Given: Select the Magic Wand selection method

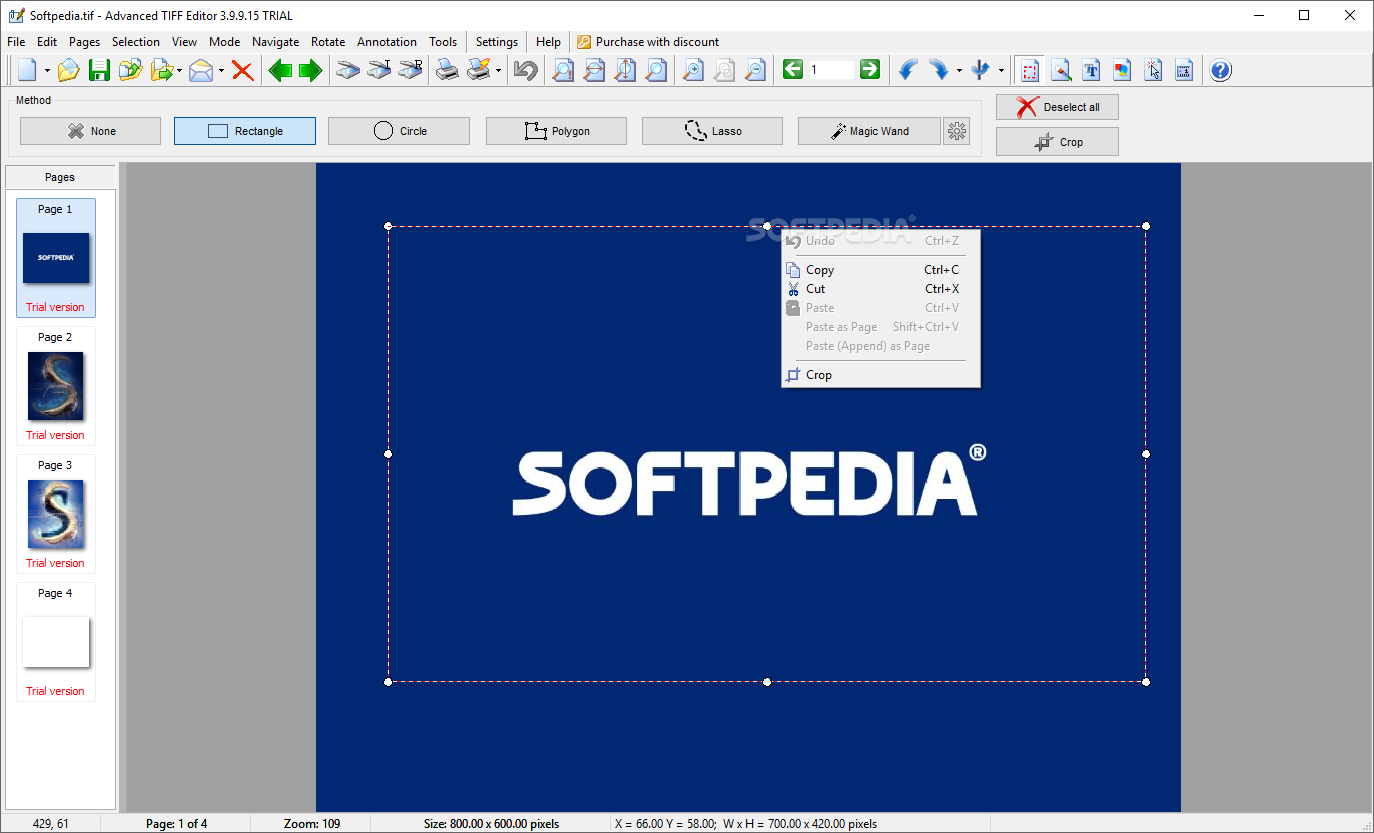Looking at the screenshot, I should (x=869, y=131).
